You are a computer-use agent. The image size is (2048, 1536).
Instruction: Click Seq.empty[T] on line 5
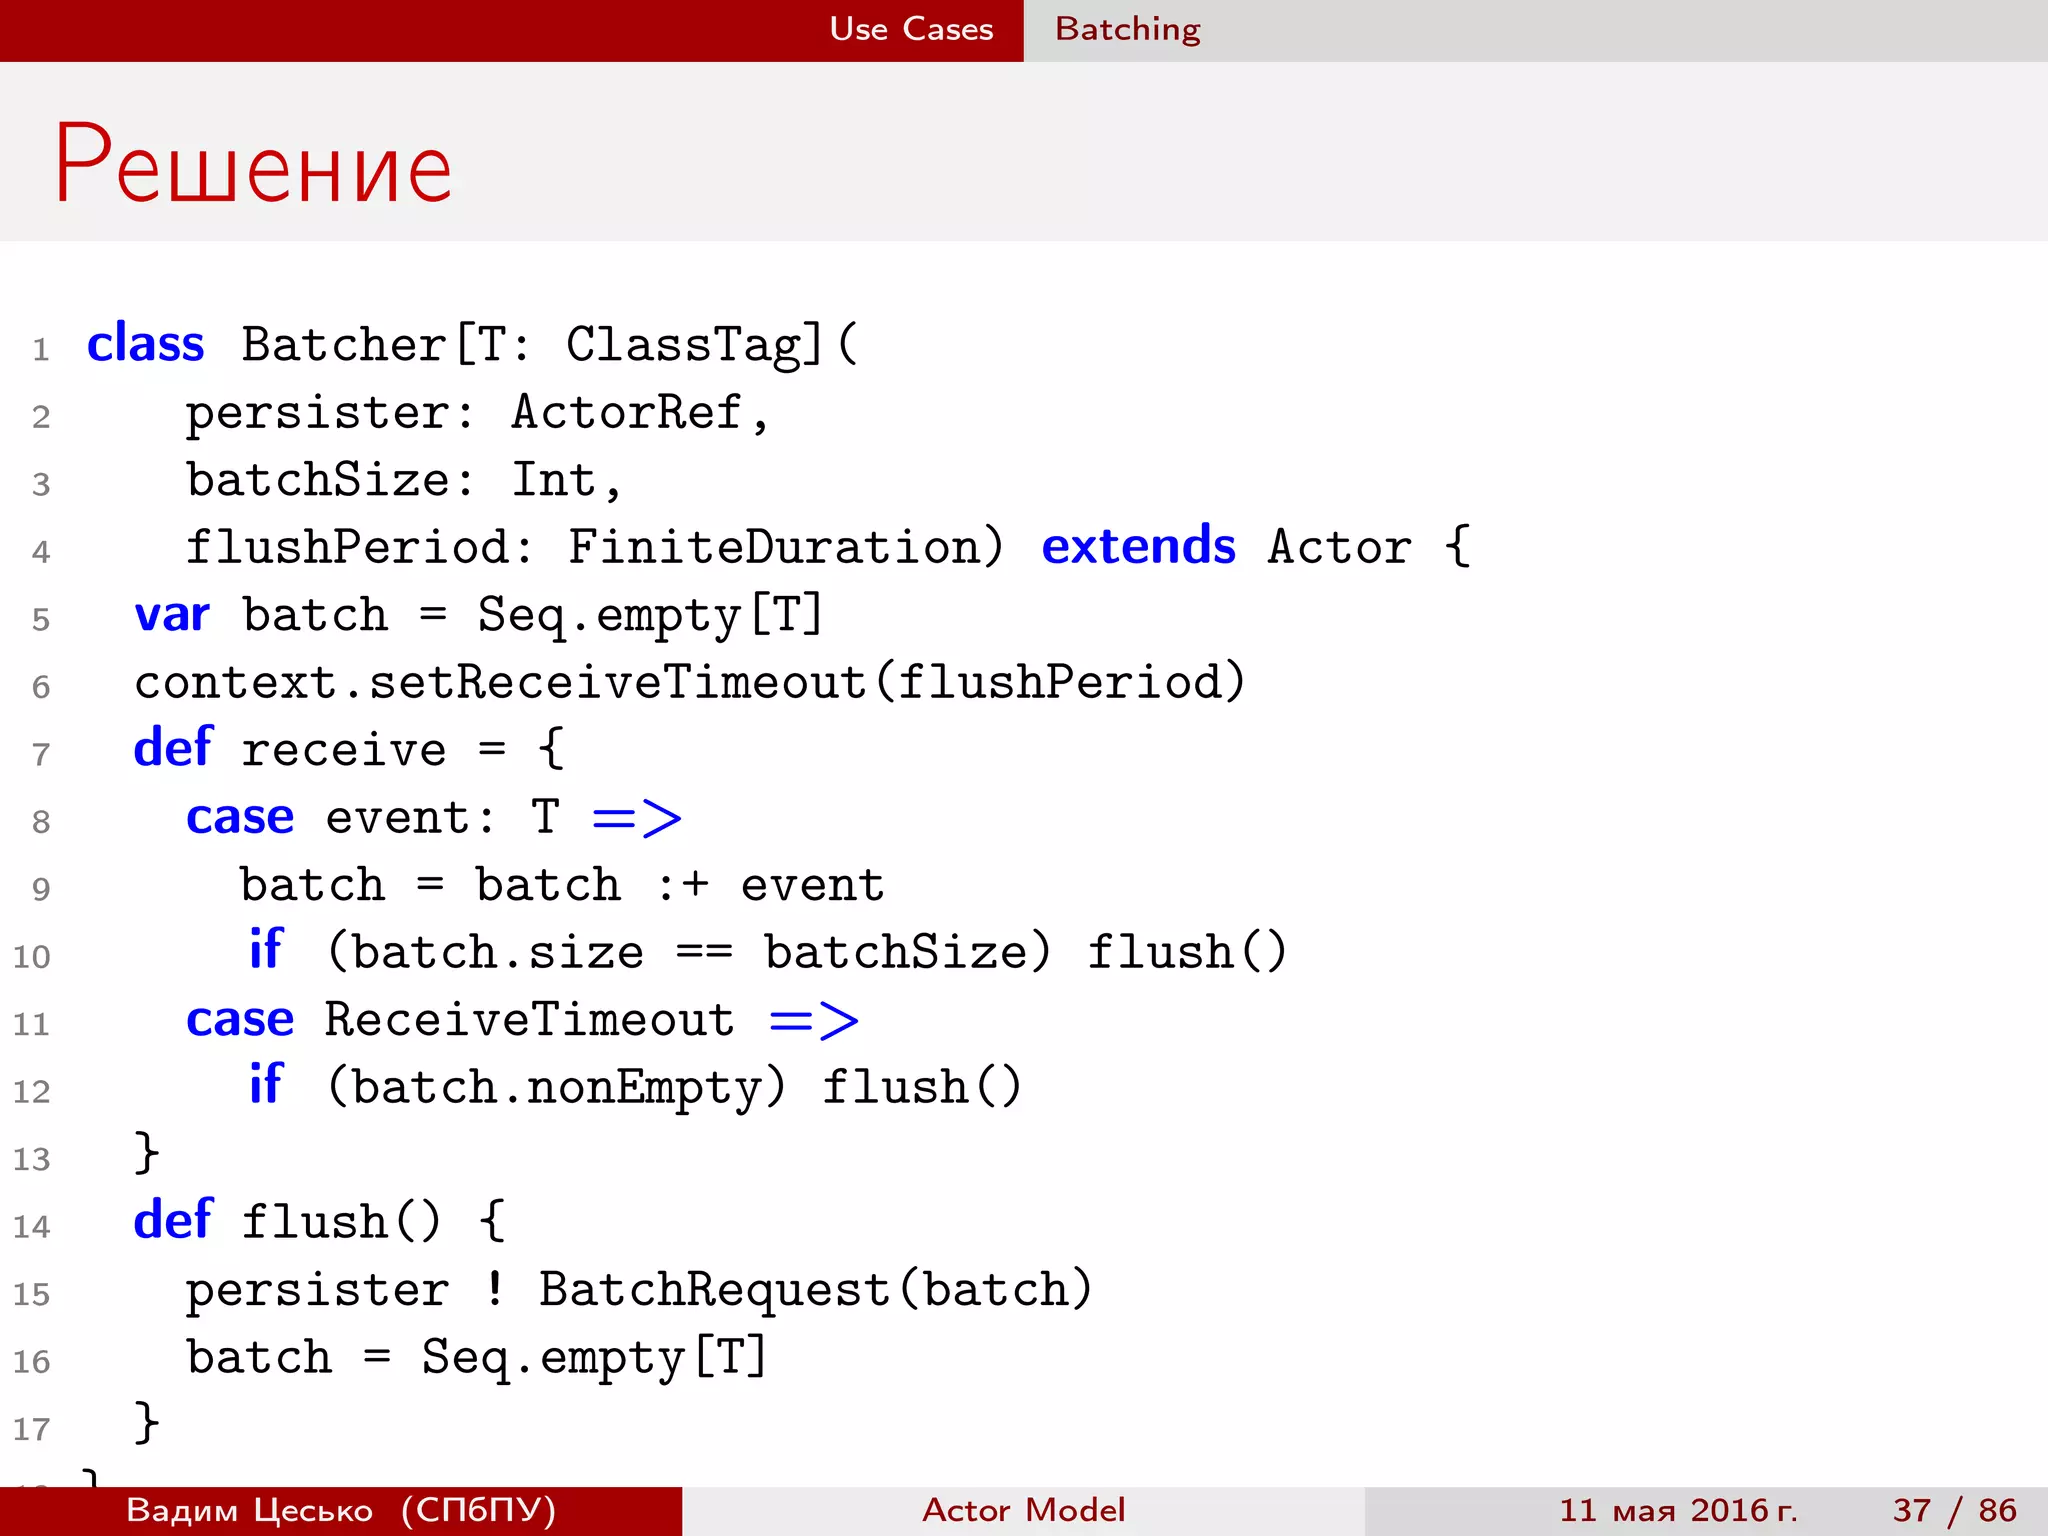(x=650, y=615)
